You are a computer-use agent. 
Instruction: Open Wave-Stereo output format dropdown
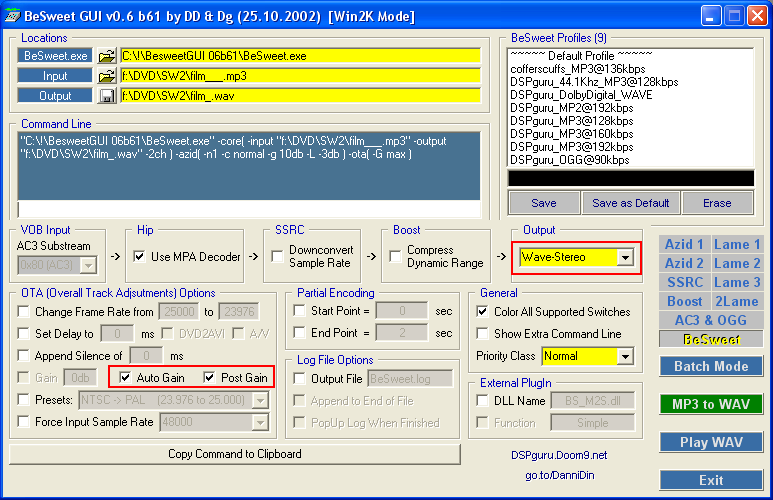click(625, 257)
